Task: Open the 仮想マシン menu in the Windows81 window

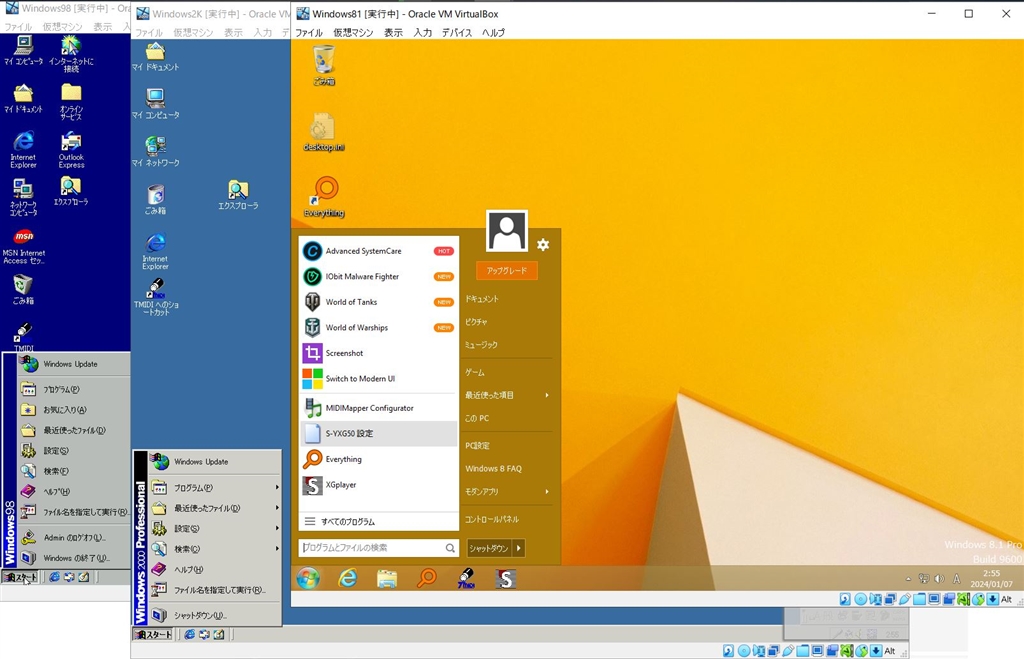Action: 353,32
